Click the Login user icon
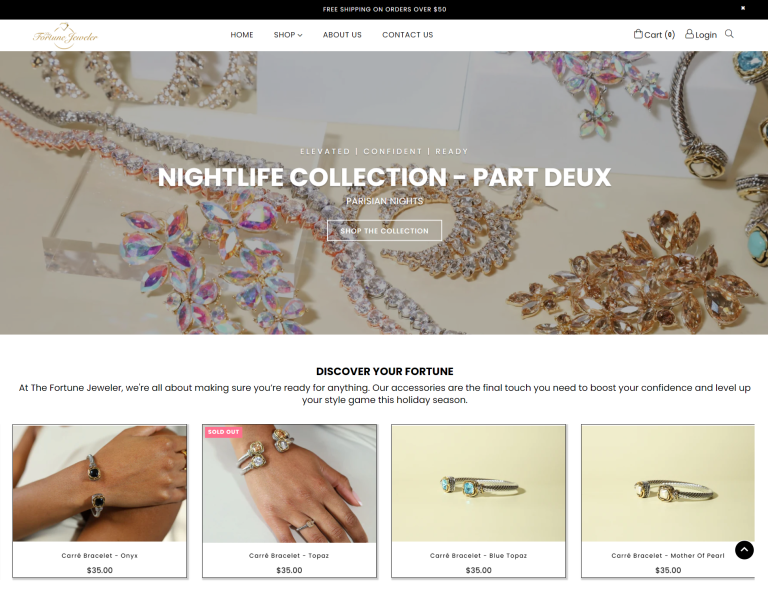Viewport: 768px width, 593px height. pyautogui.click(x=689, y=34)
